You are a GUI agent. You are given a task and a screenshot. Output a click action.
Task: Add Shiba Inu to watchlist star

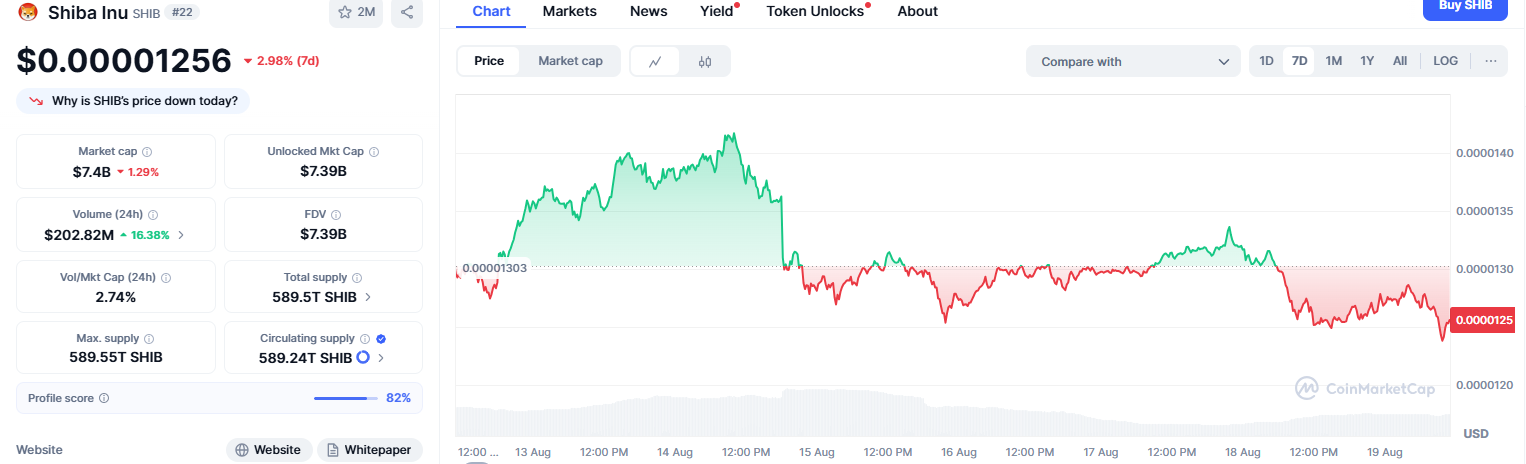(x=356, y=12)
